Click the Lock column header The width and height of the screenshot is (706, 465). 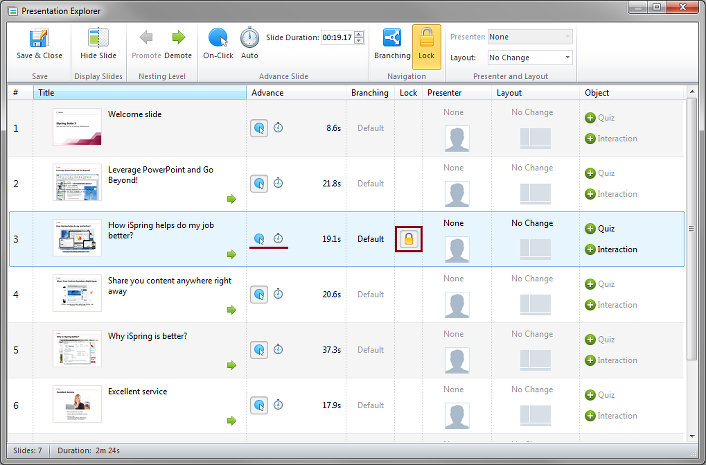click(x=408, y=93)
